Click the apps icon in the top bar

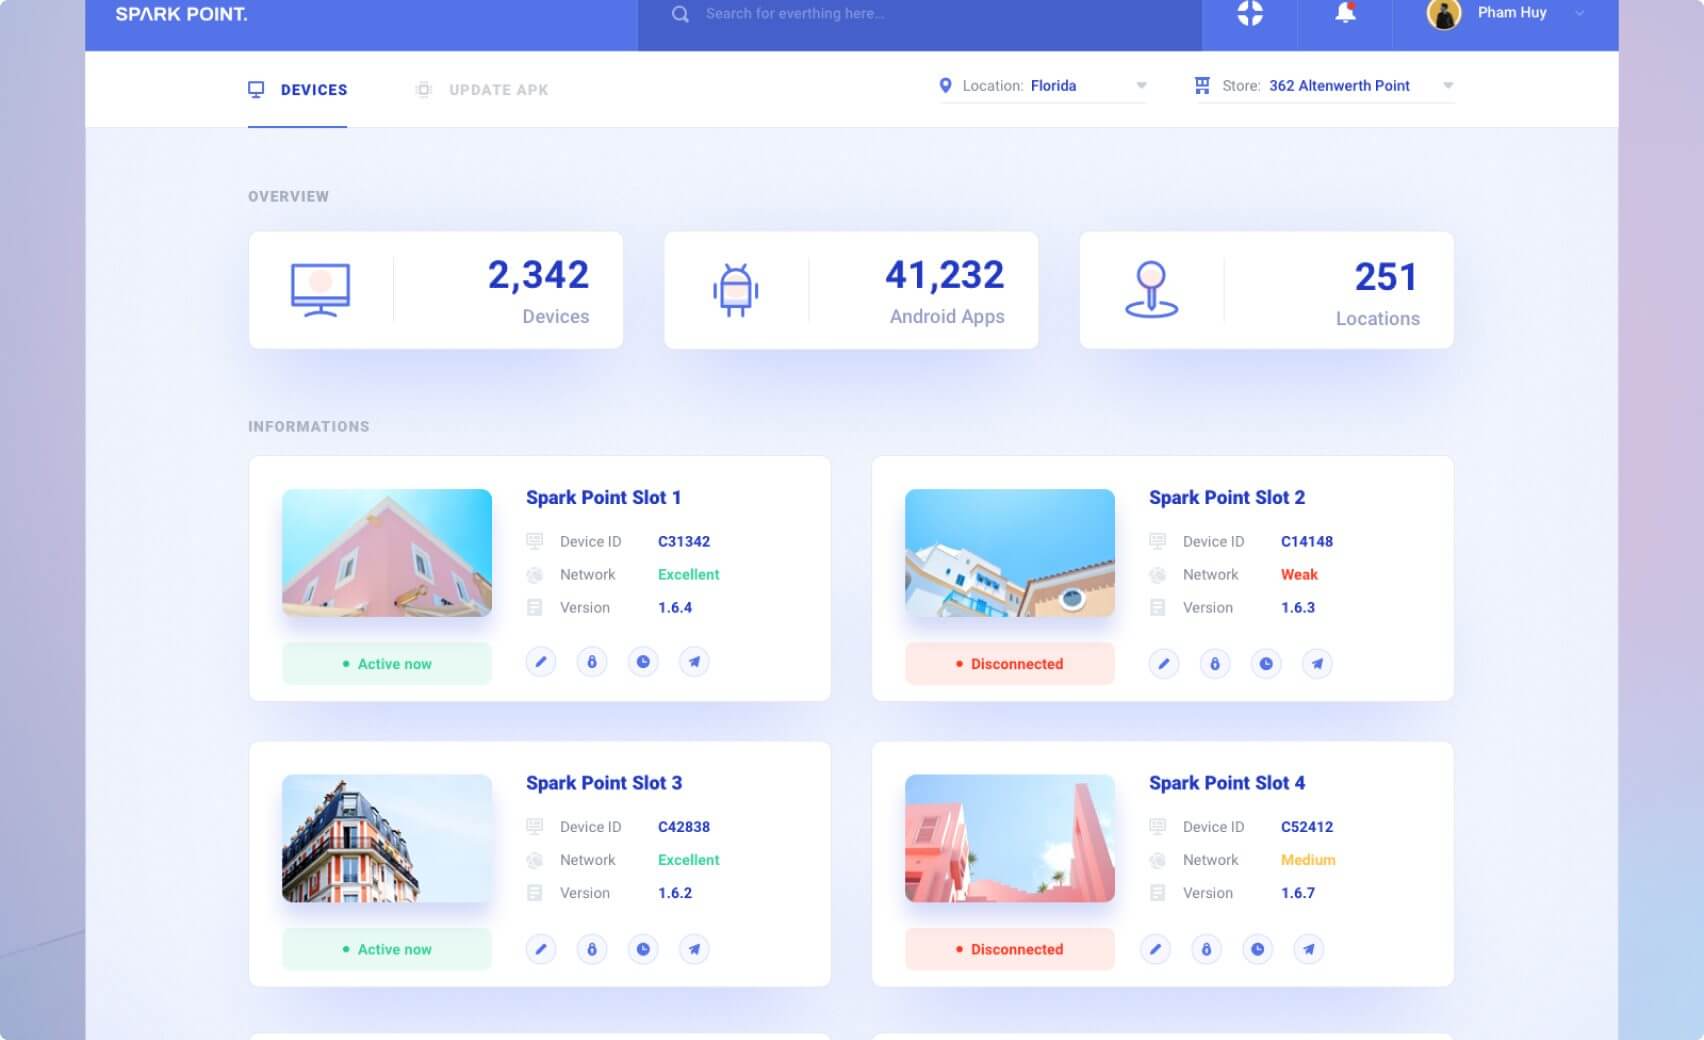[1247, 13]
